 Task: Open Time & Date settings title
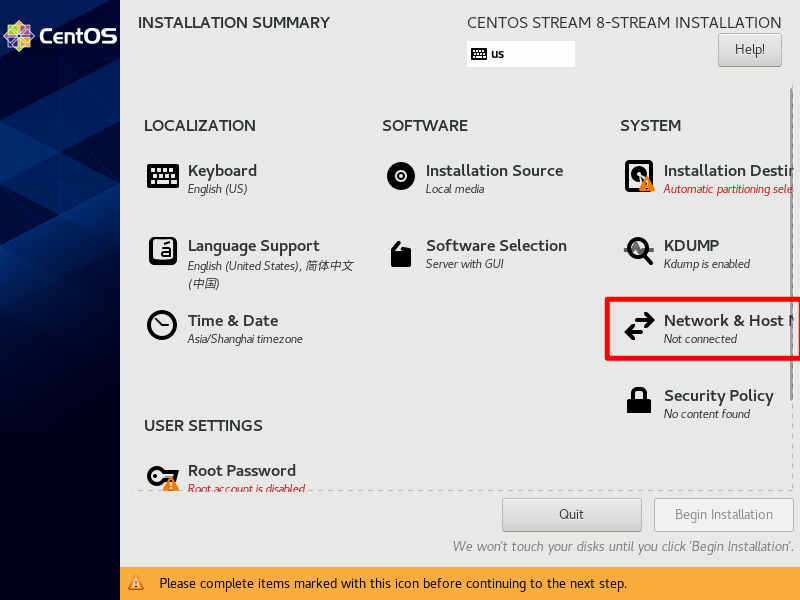(233, 320)
